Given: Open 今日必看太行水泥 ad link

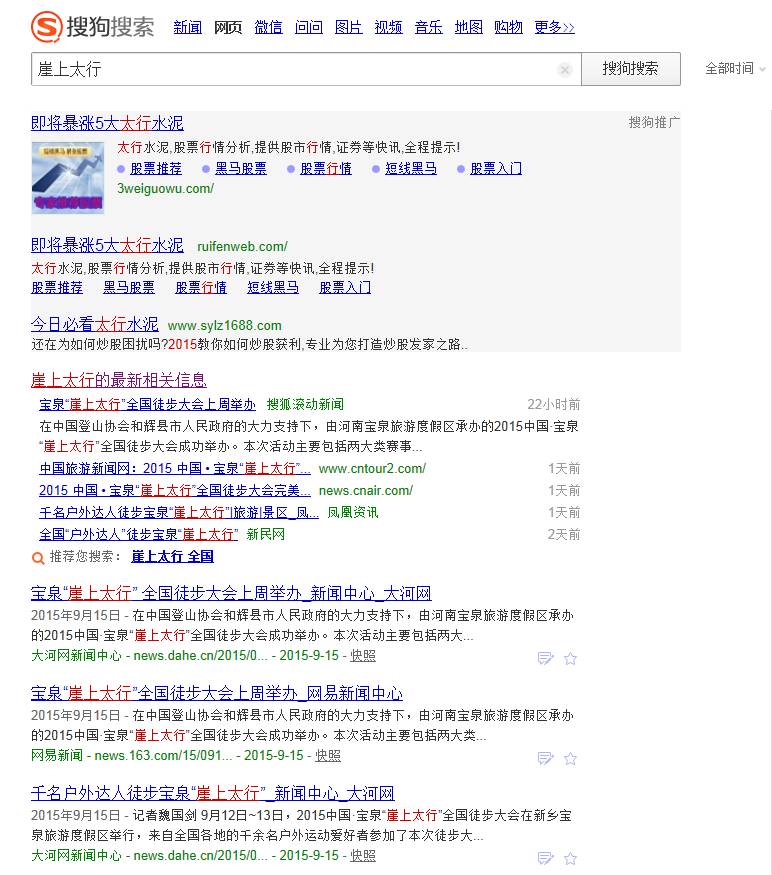Looking at the screenshot, I should 95,324.
